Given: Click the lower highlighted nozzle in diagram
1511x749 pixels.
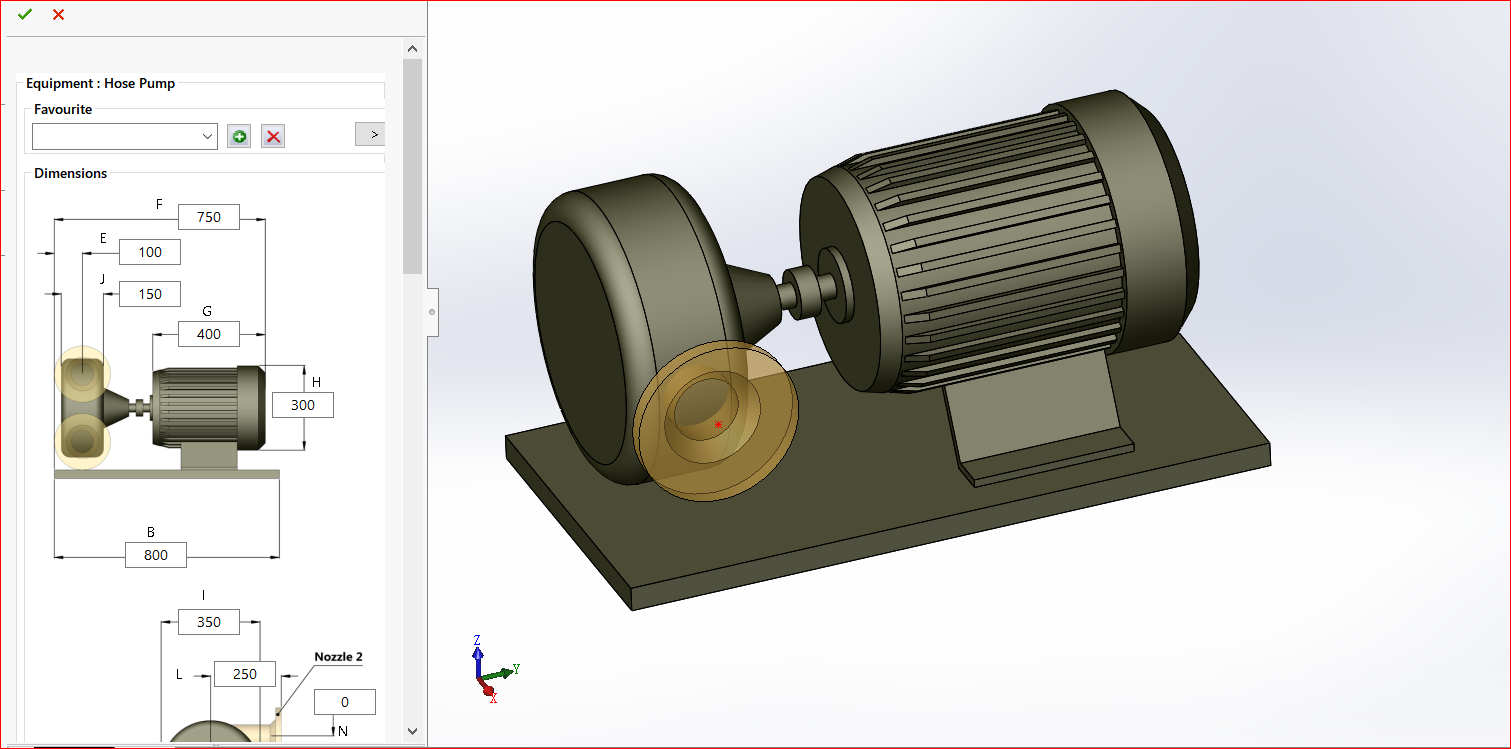Looking at the screenshot, I should pos(81,441).
